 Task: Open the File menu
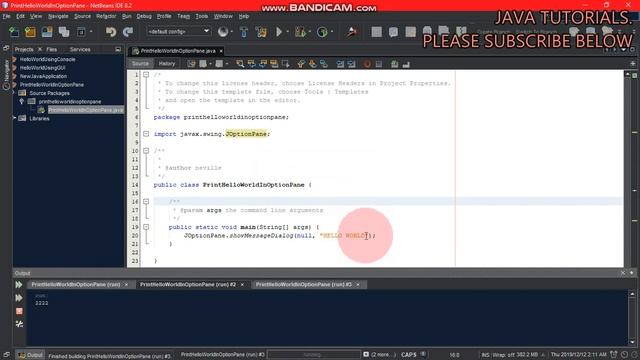(7, 16)
